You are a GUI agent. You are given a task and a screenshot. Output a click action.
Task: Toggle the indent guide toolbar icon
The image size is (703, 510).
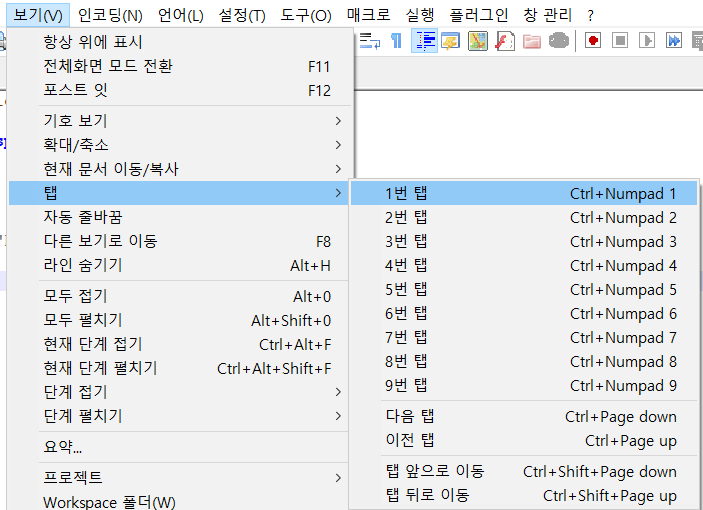(424, 41)
